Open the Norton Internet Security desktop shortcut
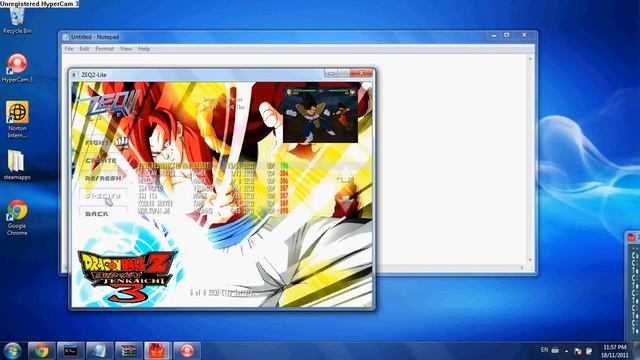This screenshot has width=640, height=360. (17, 120)
